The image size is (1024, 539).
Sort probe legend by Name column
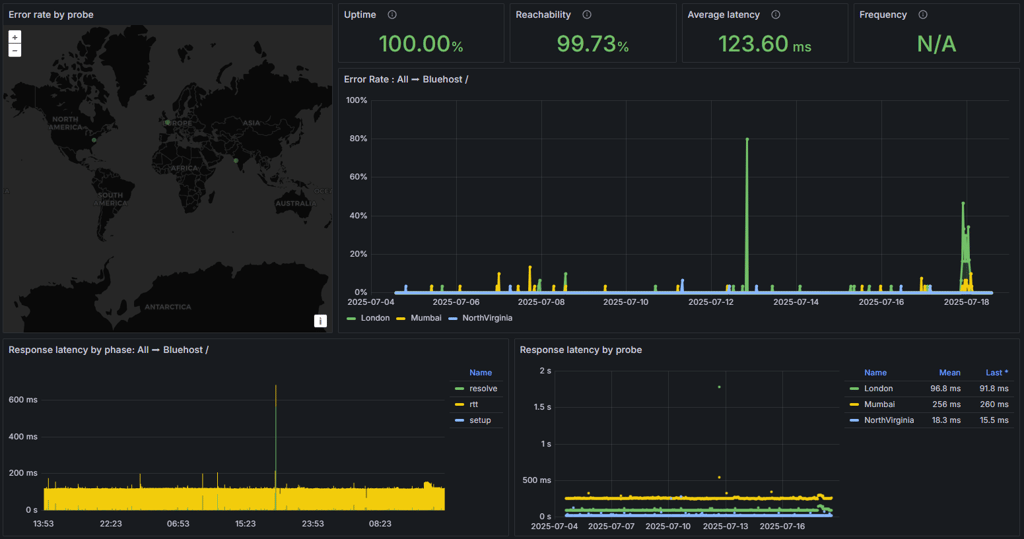875,372
